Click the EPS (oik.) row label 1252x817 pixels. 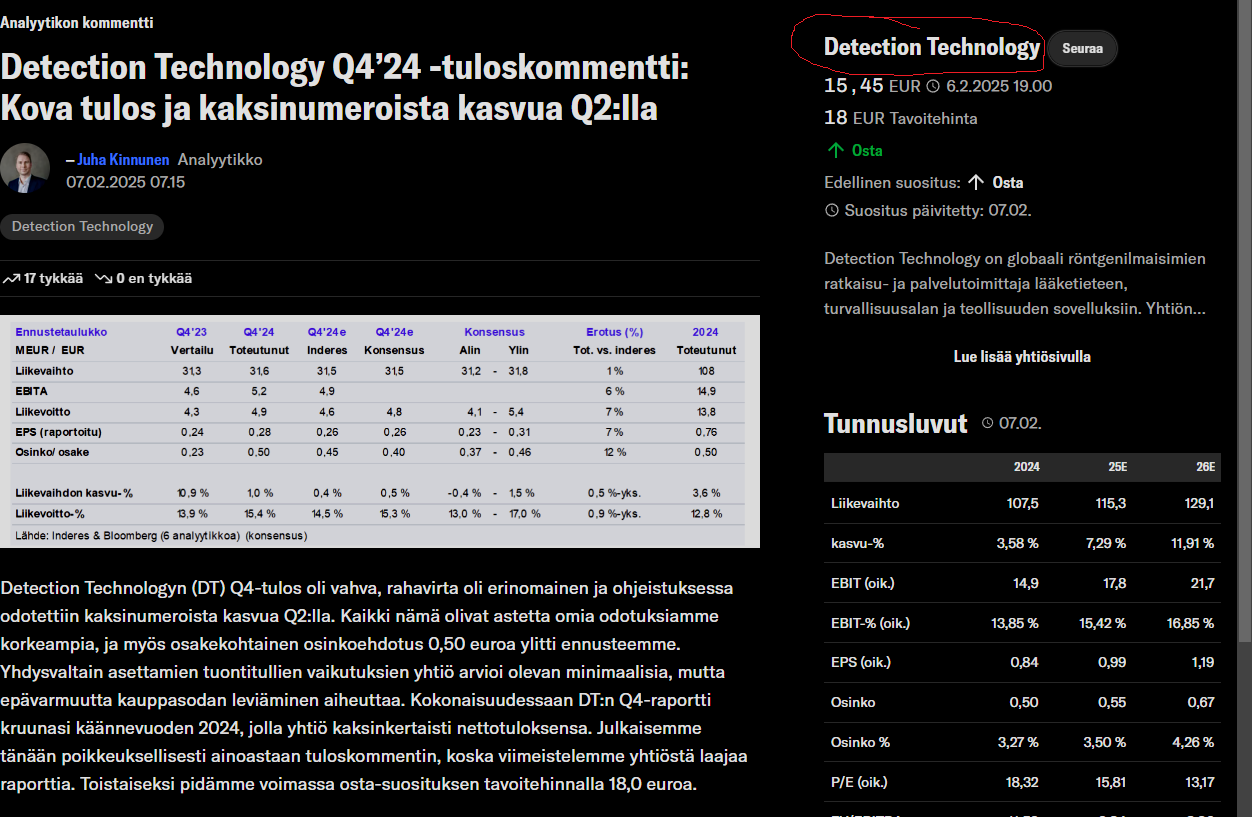861,662
